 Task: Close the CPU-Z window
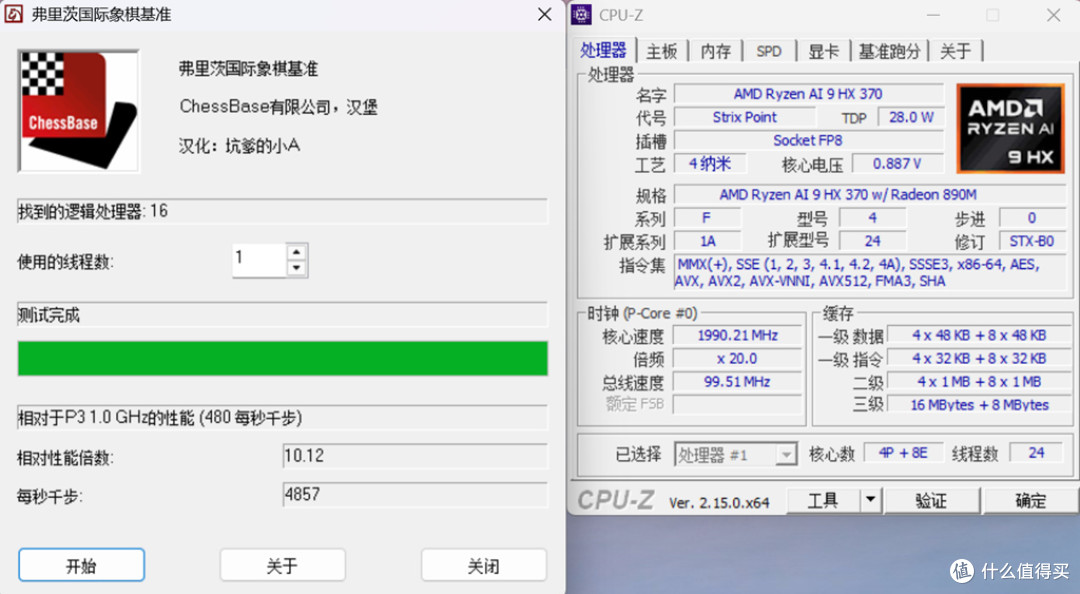(1053, 15)
